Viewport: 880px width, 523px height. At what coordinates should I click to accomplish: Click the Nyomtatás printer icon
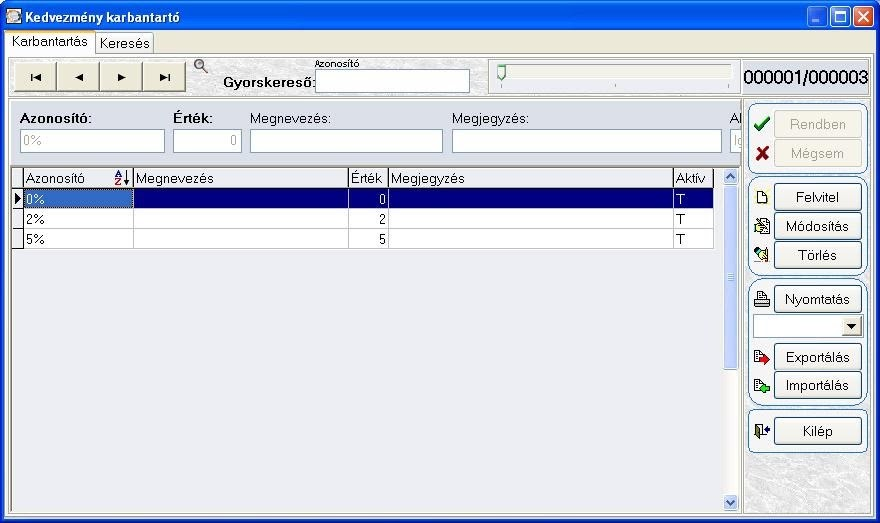click(x=762, y=299)
